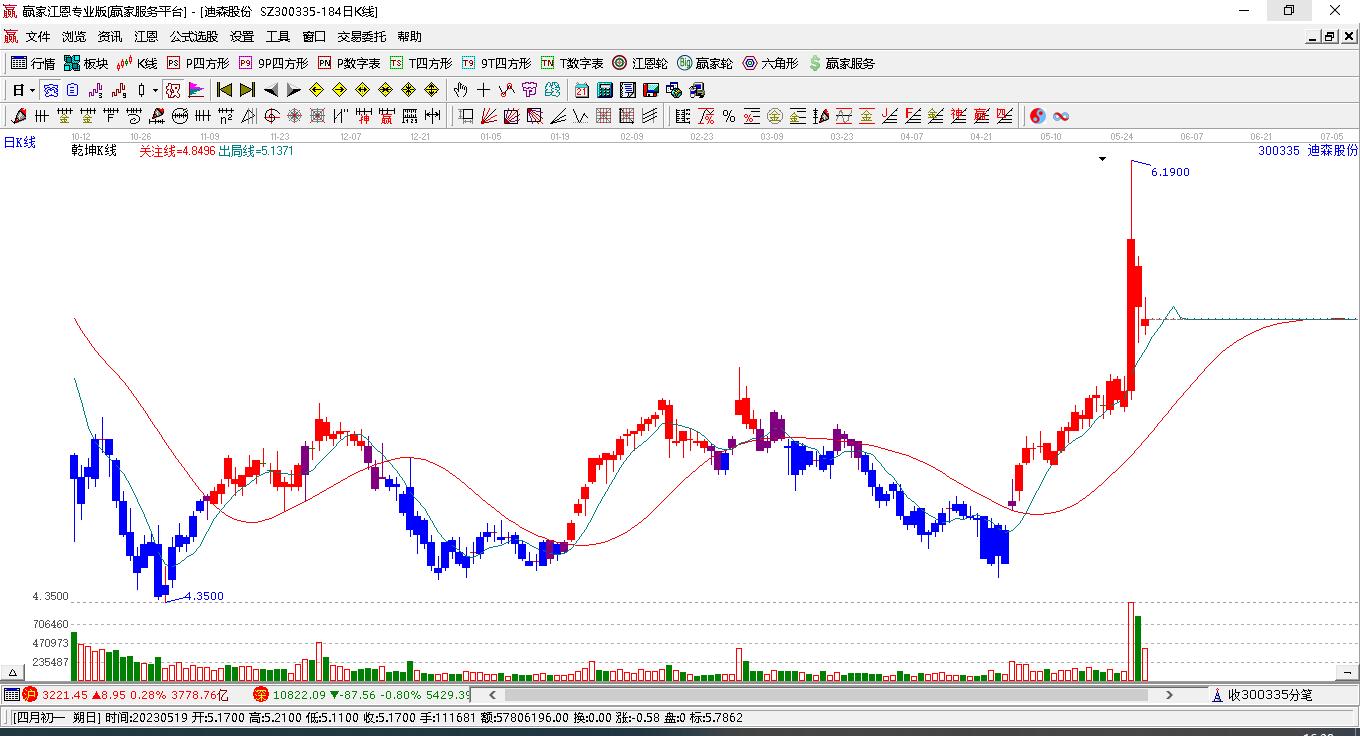This screenshot has width=1360, height=736.
Task: Open the calculator tool icon
Action: pos(605,90)
